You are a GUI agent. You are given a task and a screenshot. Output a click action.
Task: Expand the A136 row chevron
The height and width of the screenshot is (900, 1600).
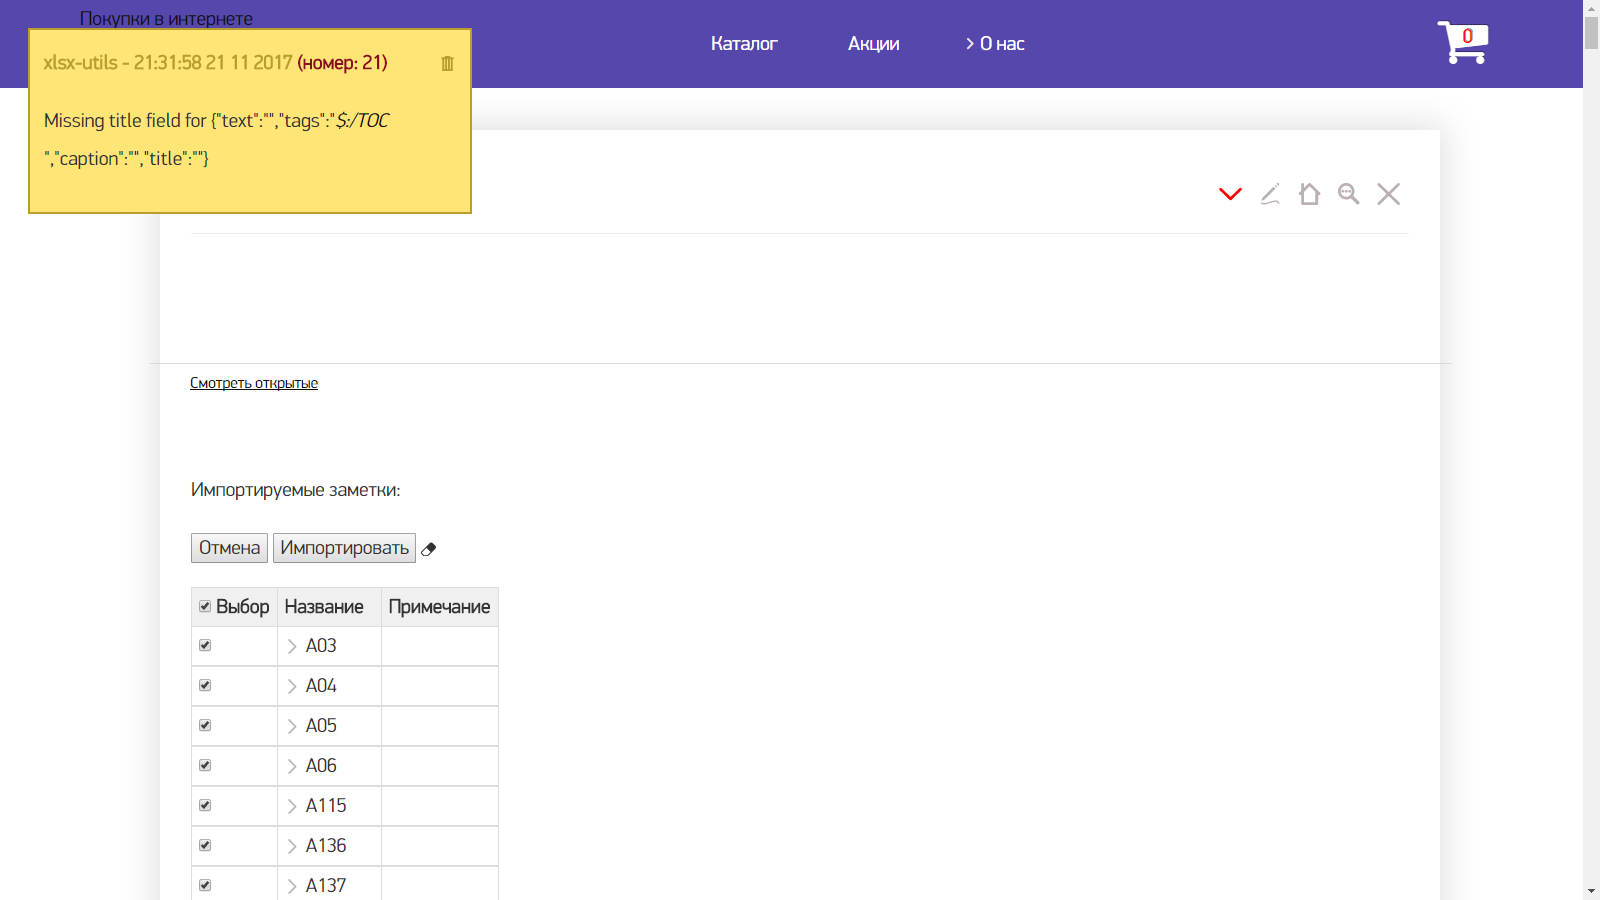(292, 846)
